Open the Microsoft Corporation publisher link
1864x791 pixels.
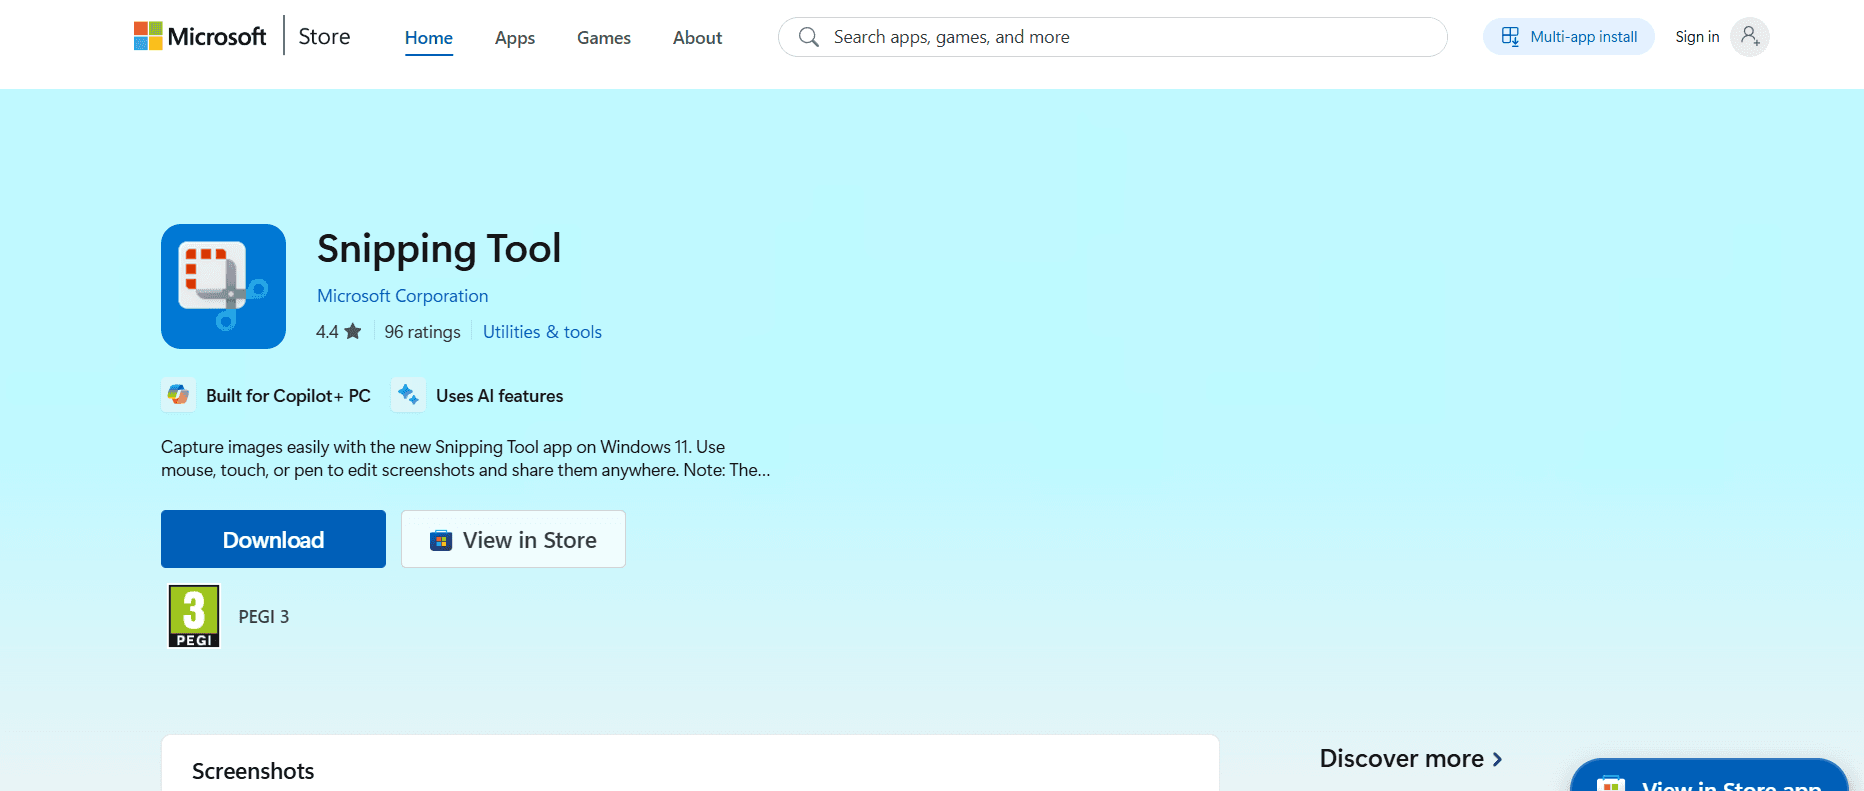[402, 296]
